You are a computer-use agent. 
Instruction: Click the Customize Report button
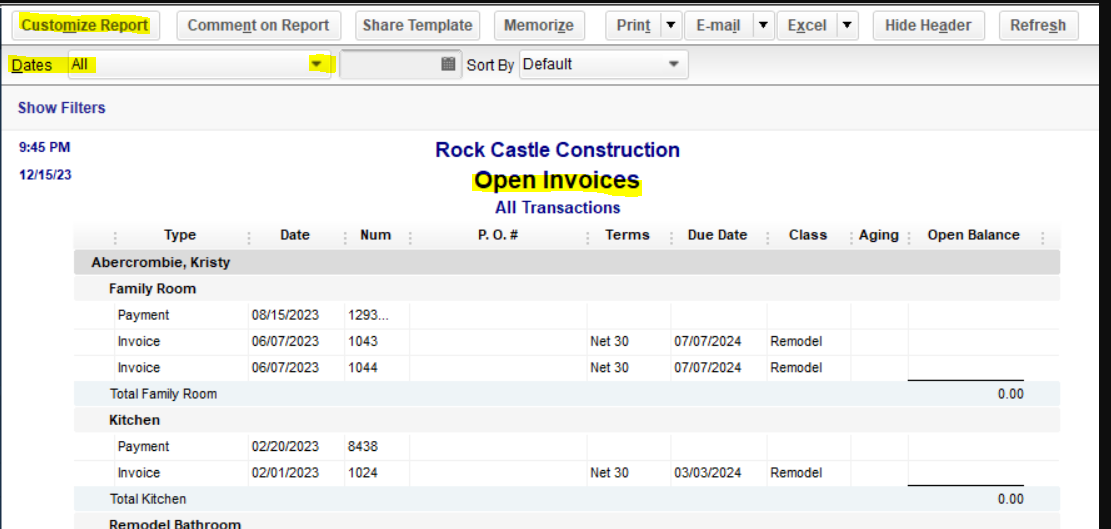[x=85, y=25]
